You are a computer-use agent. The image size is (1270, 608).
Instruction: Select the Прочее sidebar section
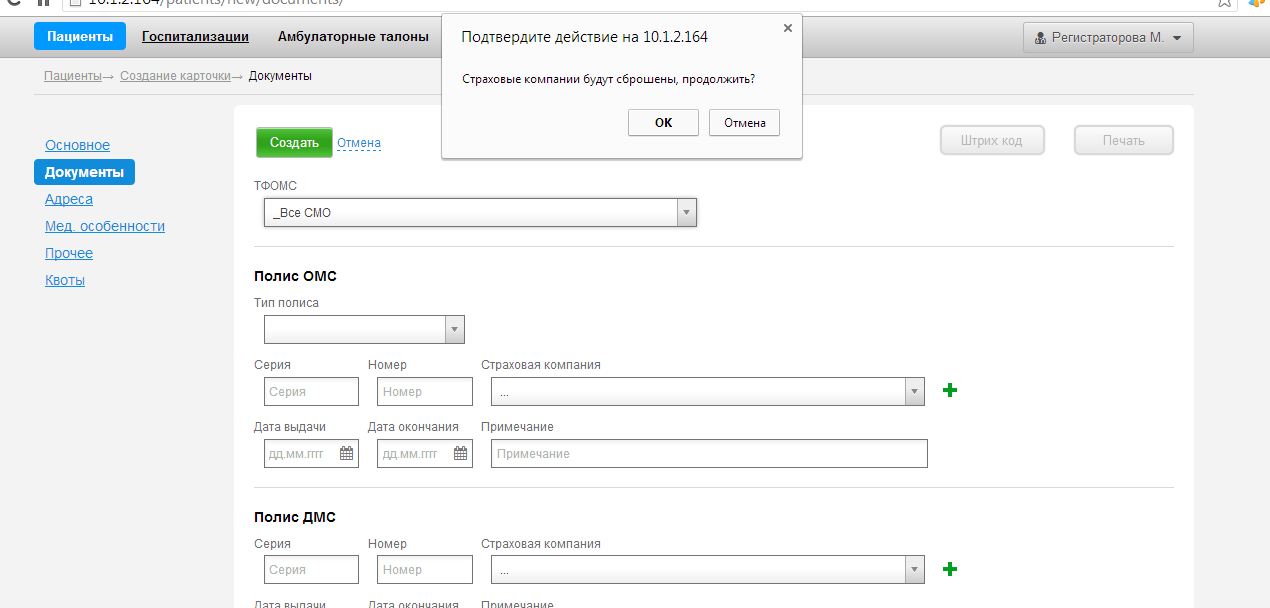69,253
